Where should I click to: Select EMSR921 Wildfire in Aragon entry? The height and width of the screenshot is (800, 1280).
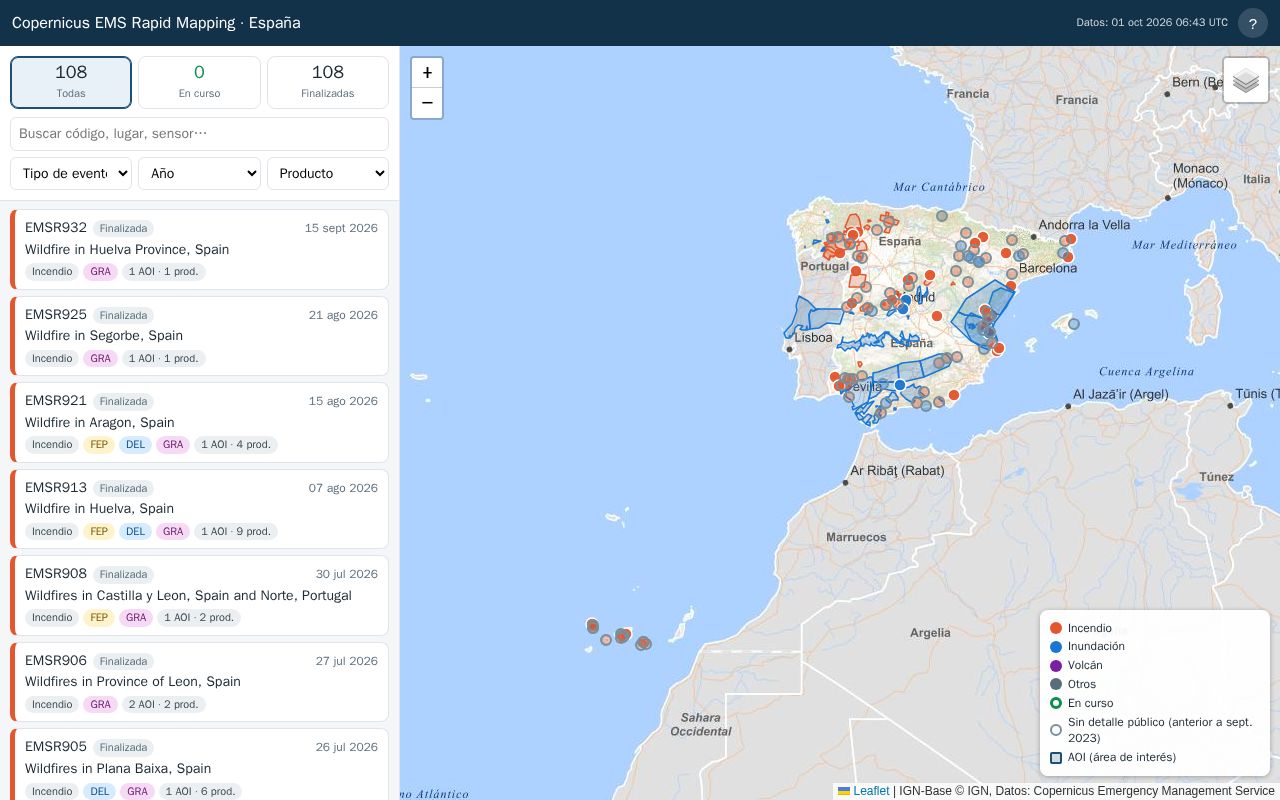pyautogui.click(x=199, y=422)
